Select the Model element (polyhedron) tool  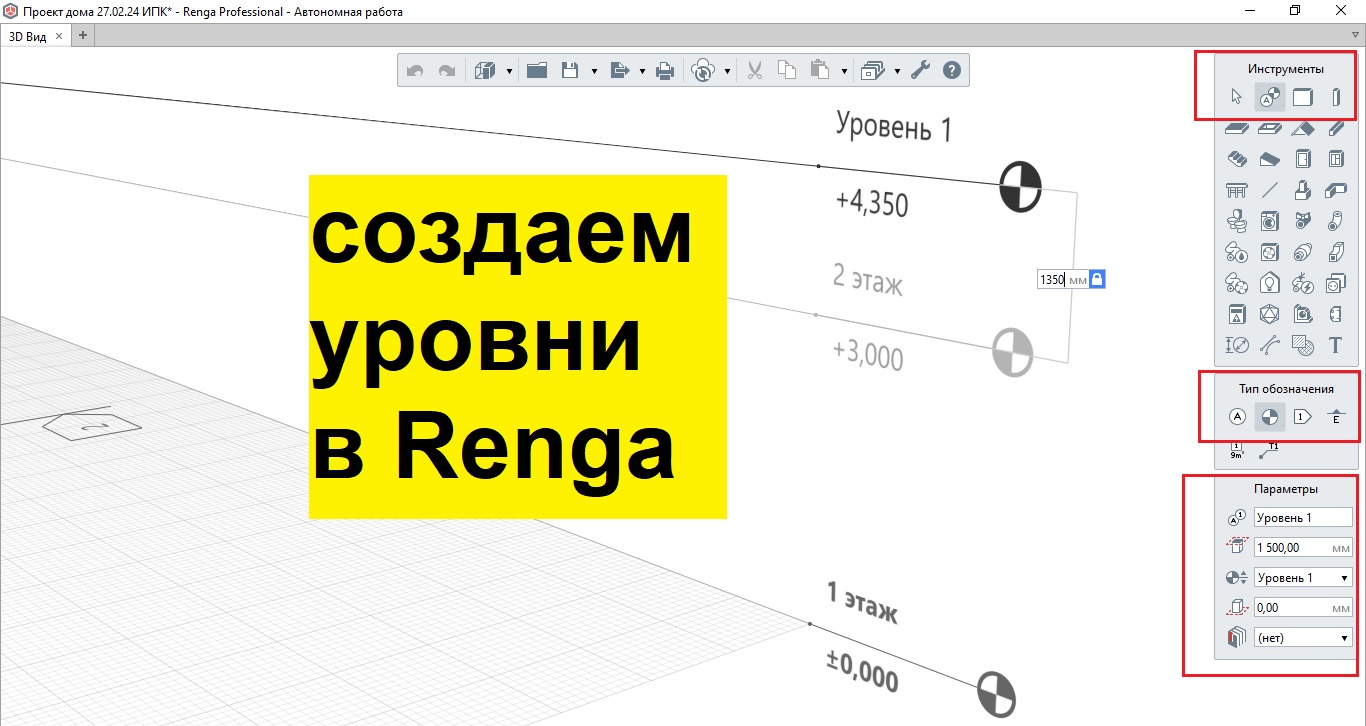pos(1269,314)
